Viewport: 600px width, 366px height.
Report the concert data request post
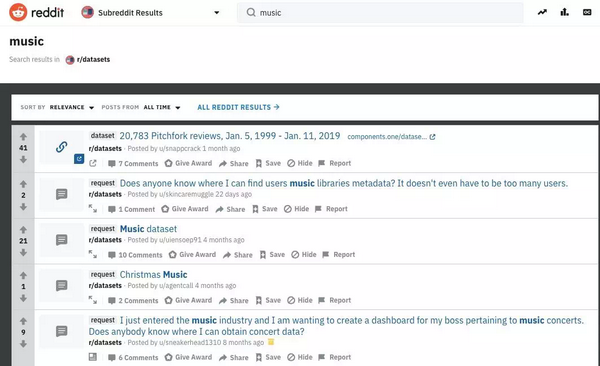334,357
